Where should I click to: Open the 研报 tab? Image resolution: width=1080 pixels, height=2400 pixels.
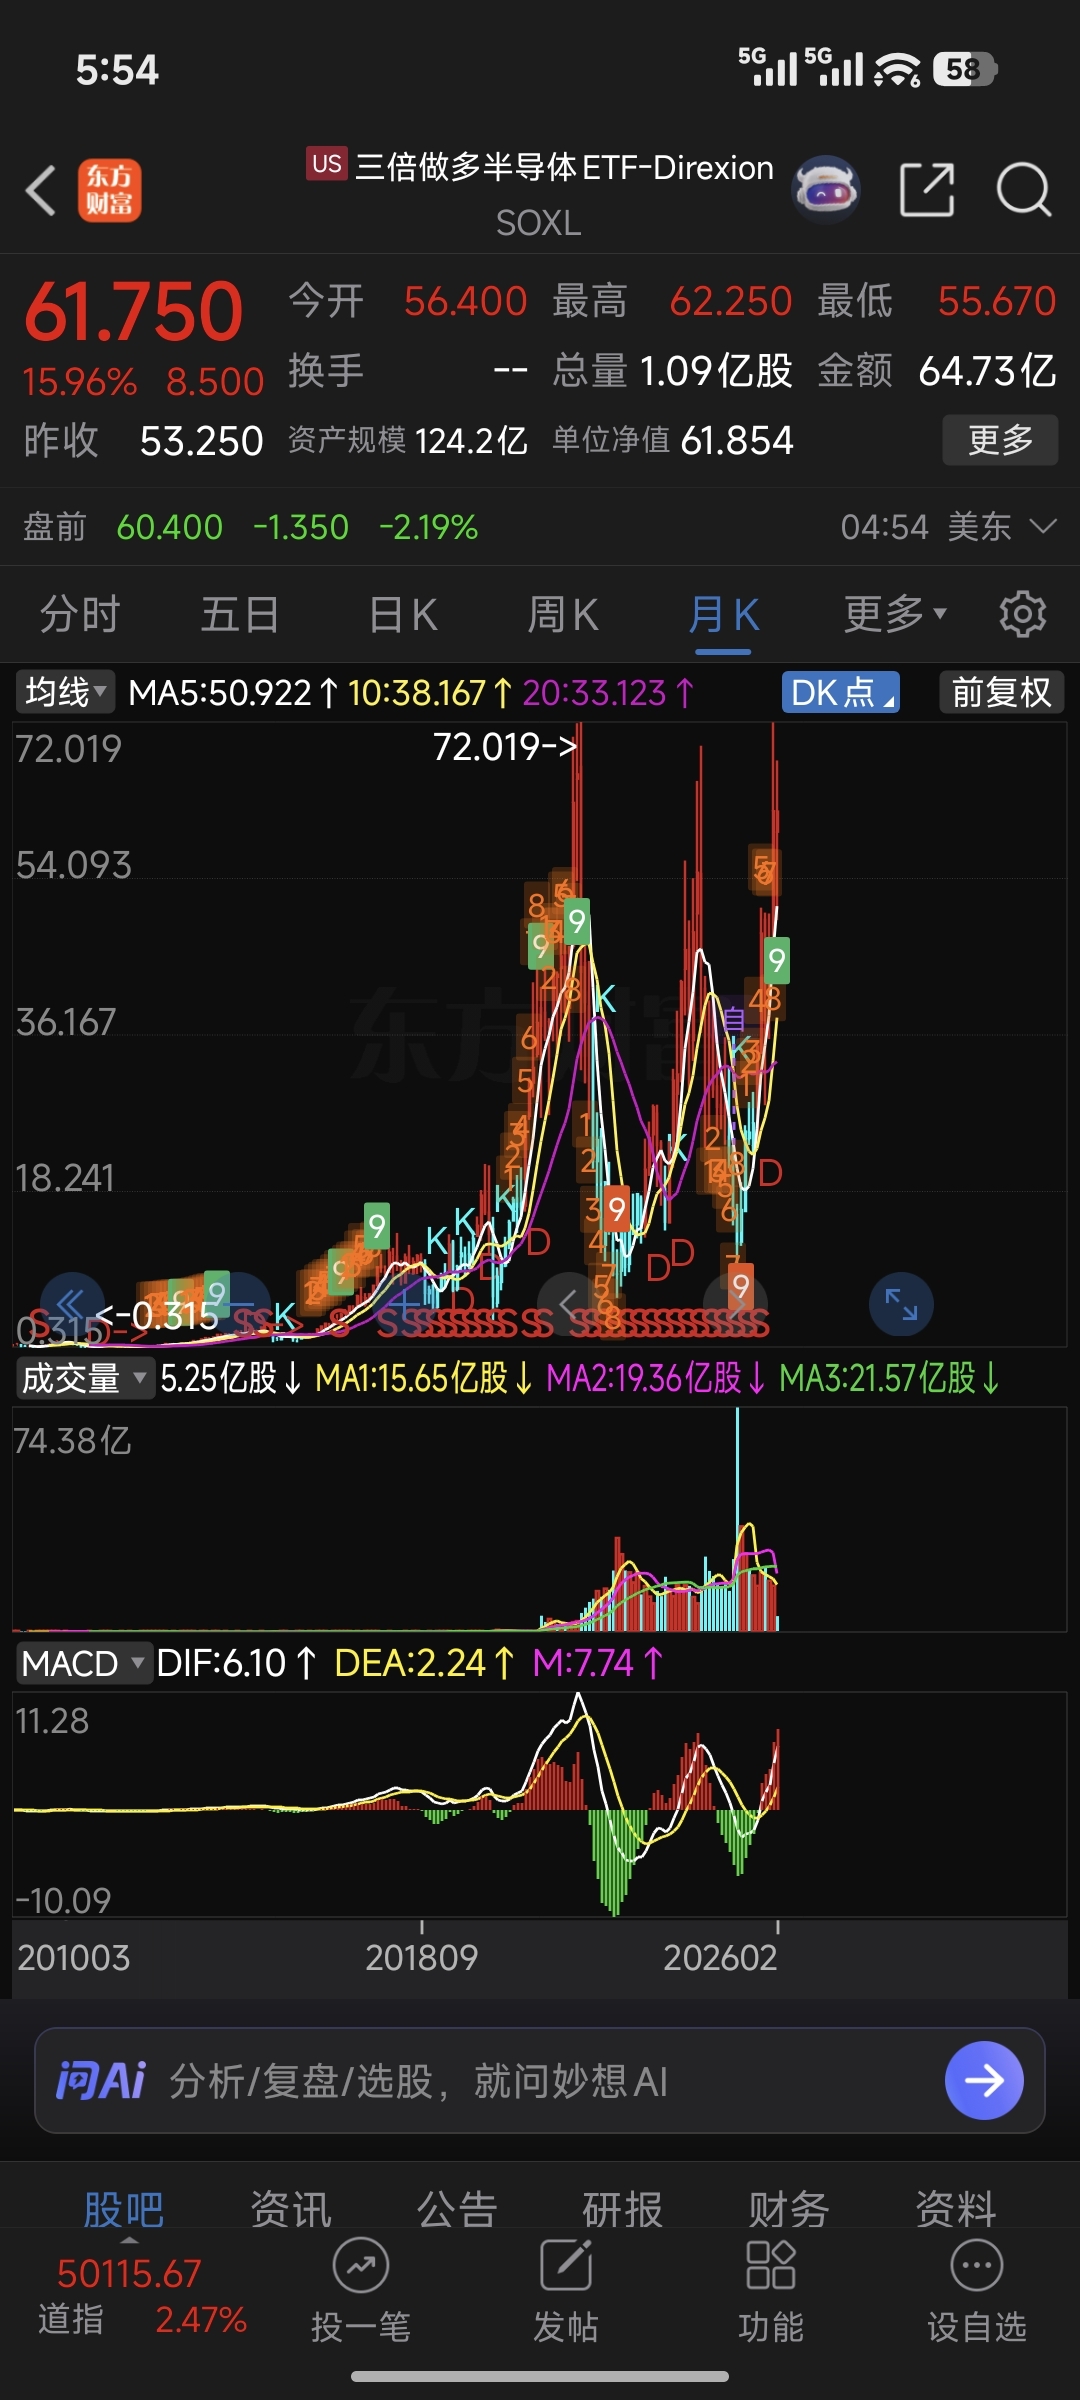pyautogui.click(x=623, y=2210)
